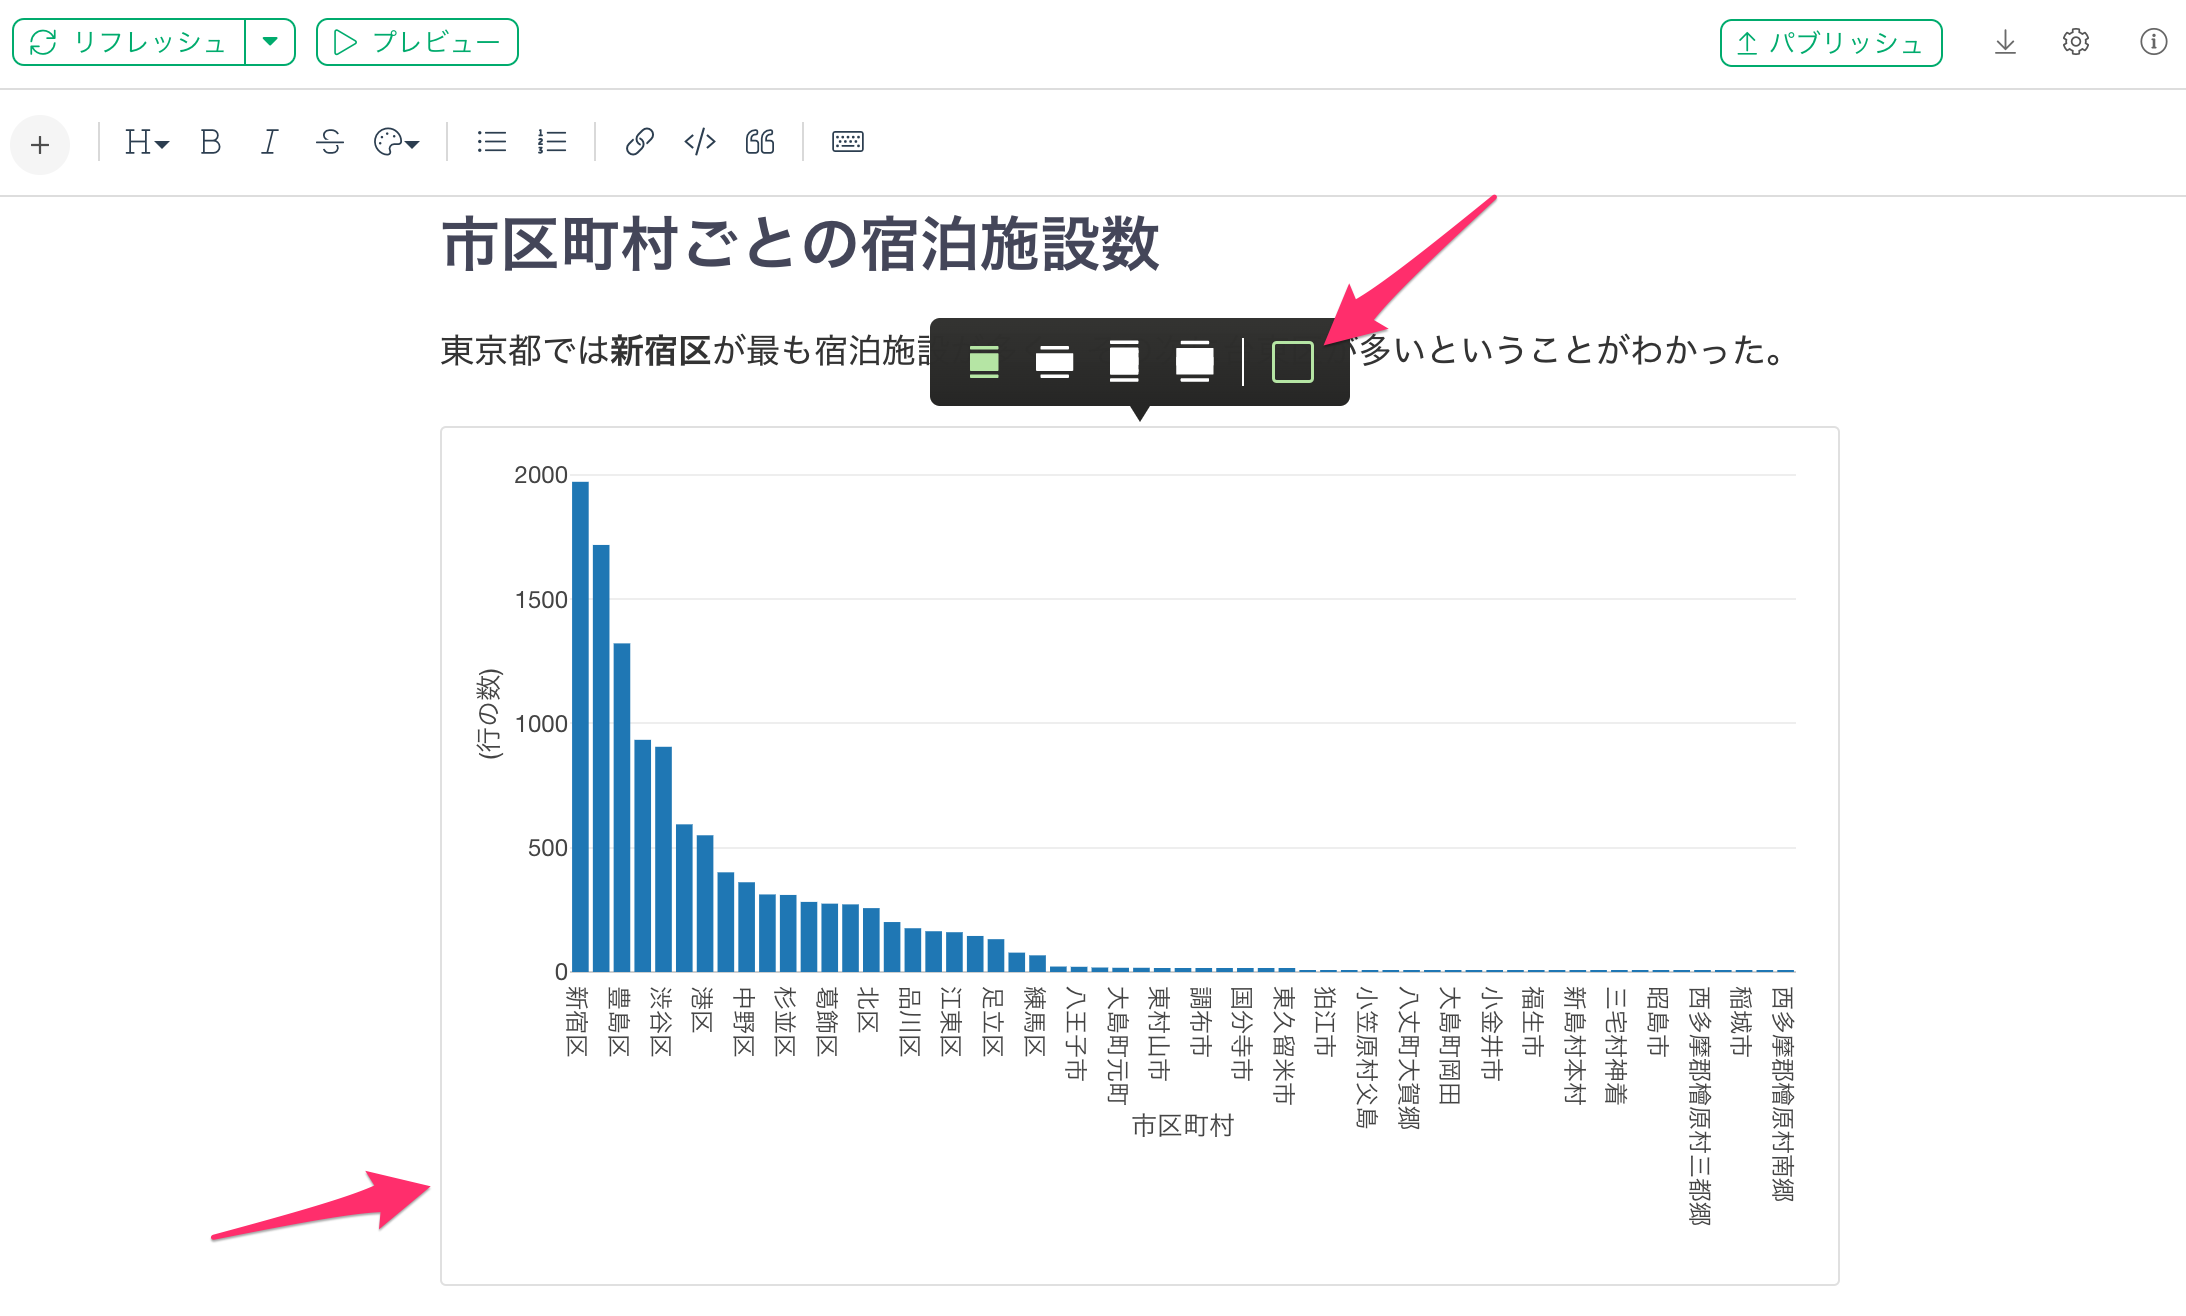Image resolution: width=2186 pixels, height=1316 pixels.
Task: Click the bold word 新宿区 in the paragraph
Action: [661, 351]
